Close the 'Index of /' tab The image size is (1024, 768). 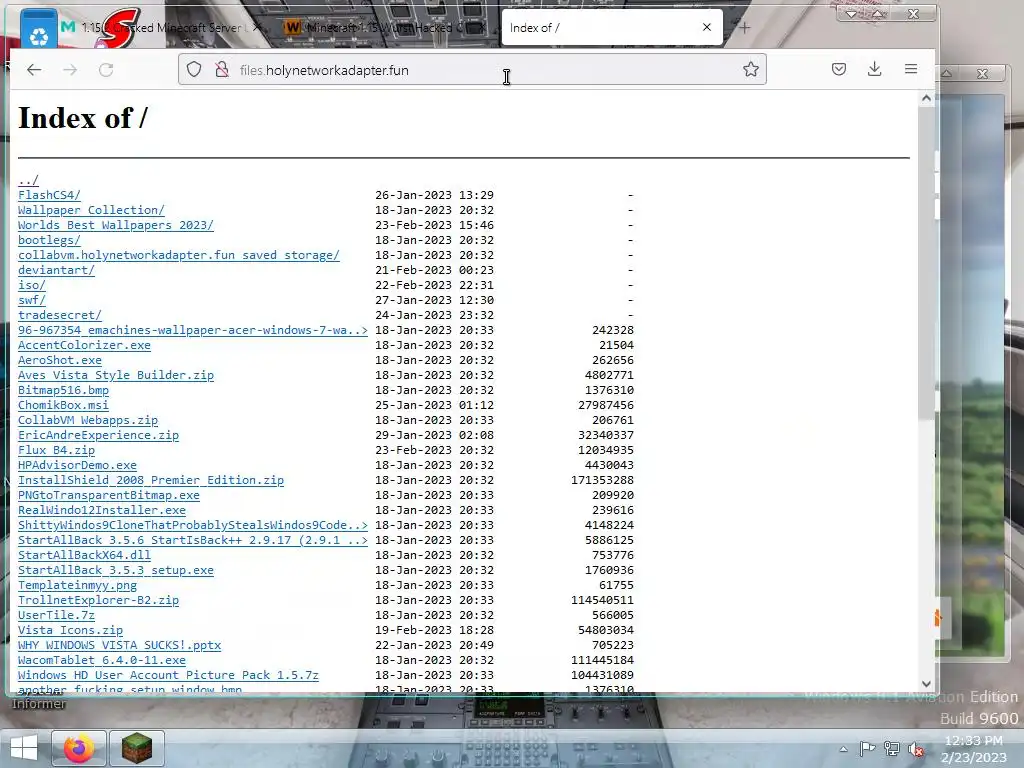point(707,27)
